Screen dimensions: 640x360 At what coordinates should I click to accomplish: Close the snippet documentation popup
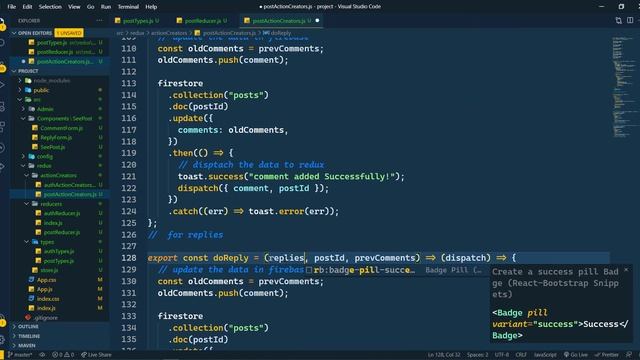point(626,270)
